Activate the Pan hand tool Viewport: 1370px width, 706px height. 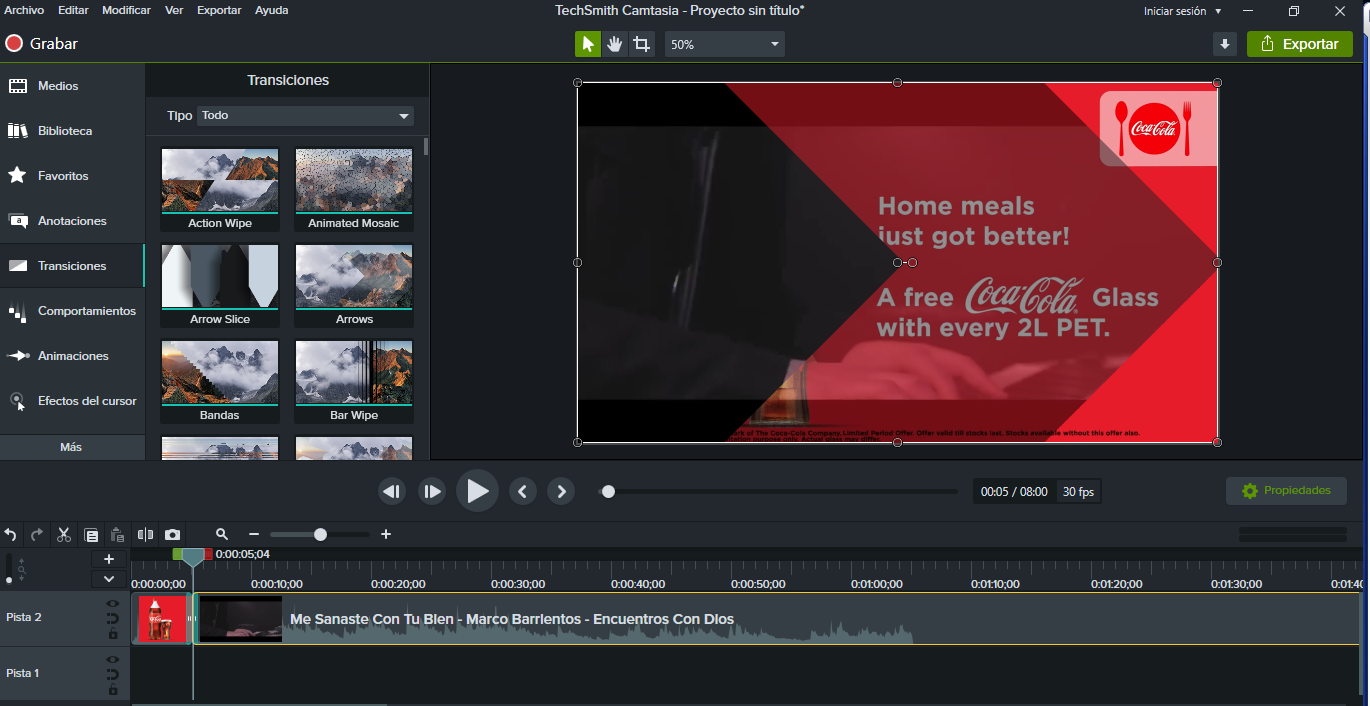click(x=615, y=44)
